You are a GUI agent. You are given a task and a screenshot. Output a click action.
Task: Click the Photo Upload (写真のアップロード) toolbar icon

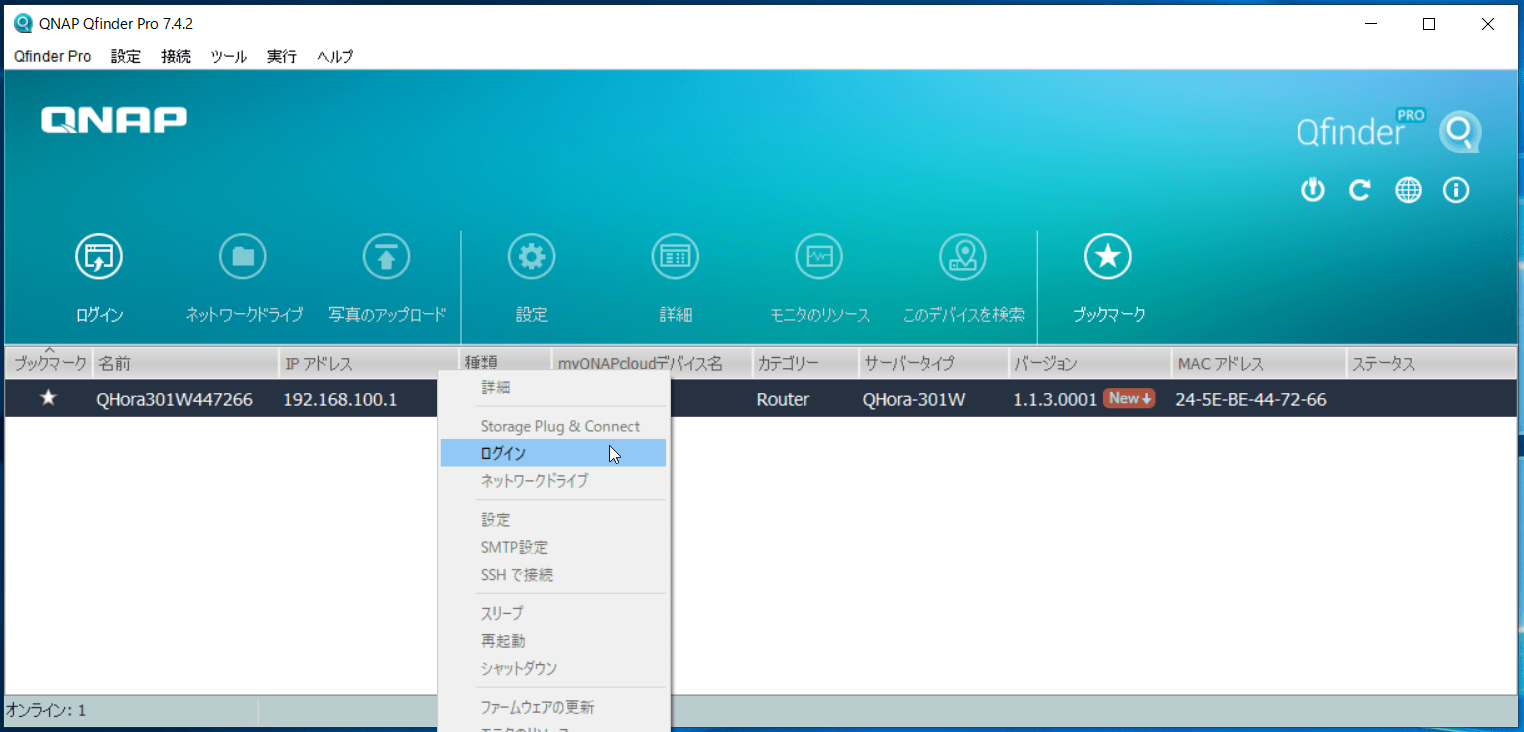[387, 258]
